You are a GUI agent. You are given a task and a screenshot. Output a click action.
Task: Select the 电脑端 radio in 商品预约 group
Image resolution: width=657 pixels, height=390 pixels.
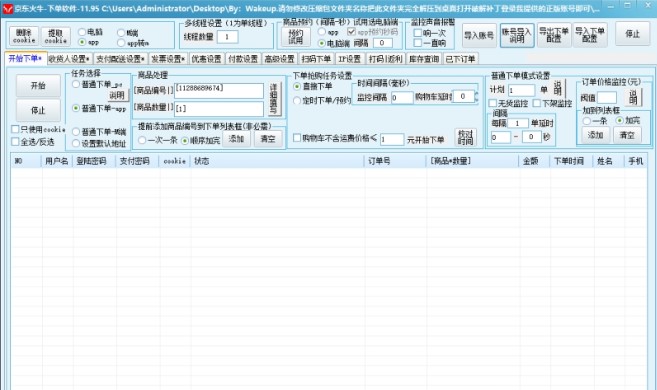322,43
